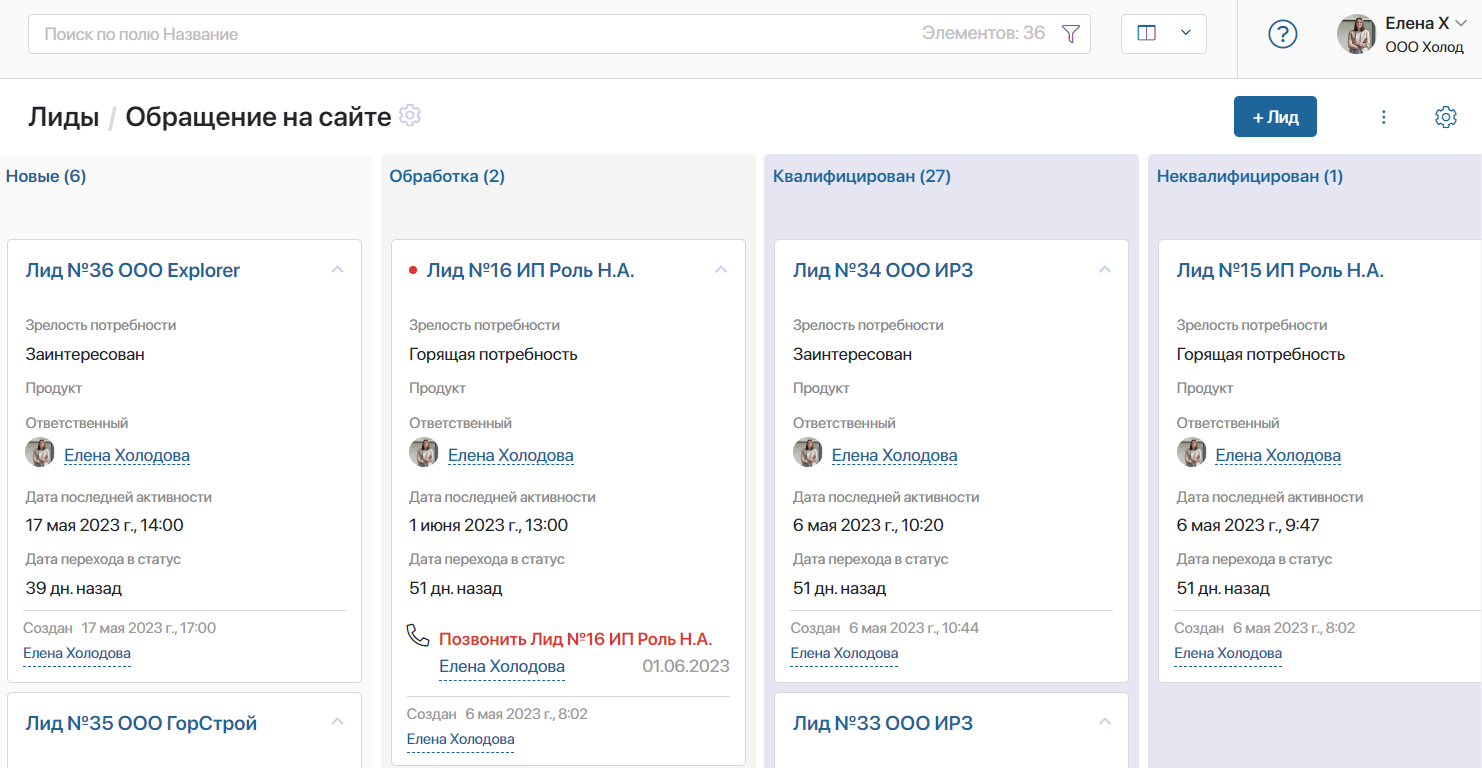Open the CRM settings gear at top right
The width and height of the screenshot is (1482, 768).
(1445, 116)
